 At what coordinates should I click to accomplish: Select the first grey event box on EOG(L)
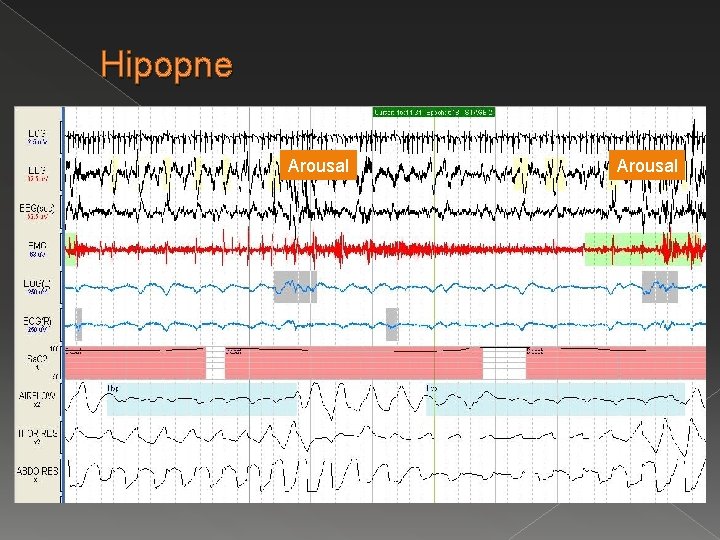click(x=295, y=287)
